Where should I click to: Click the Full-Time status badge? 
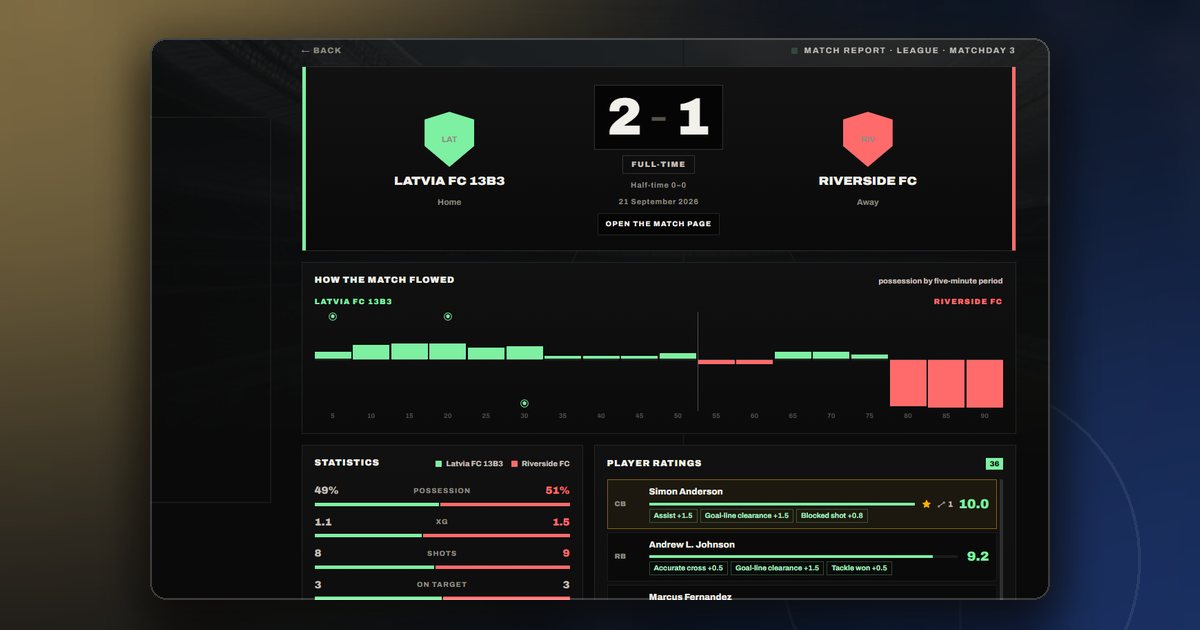pos(658,164)
